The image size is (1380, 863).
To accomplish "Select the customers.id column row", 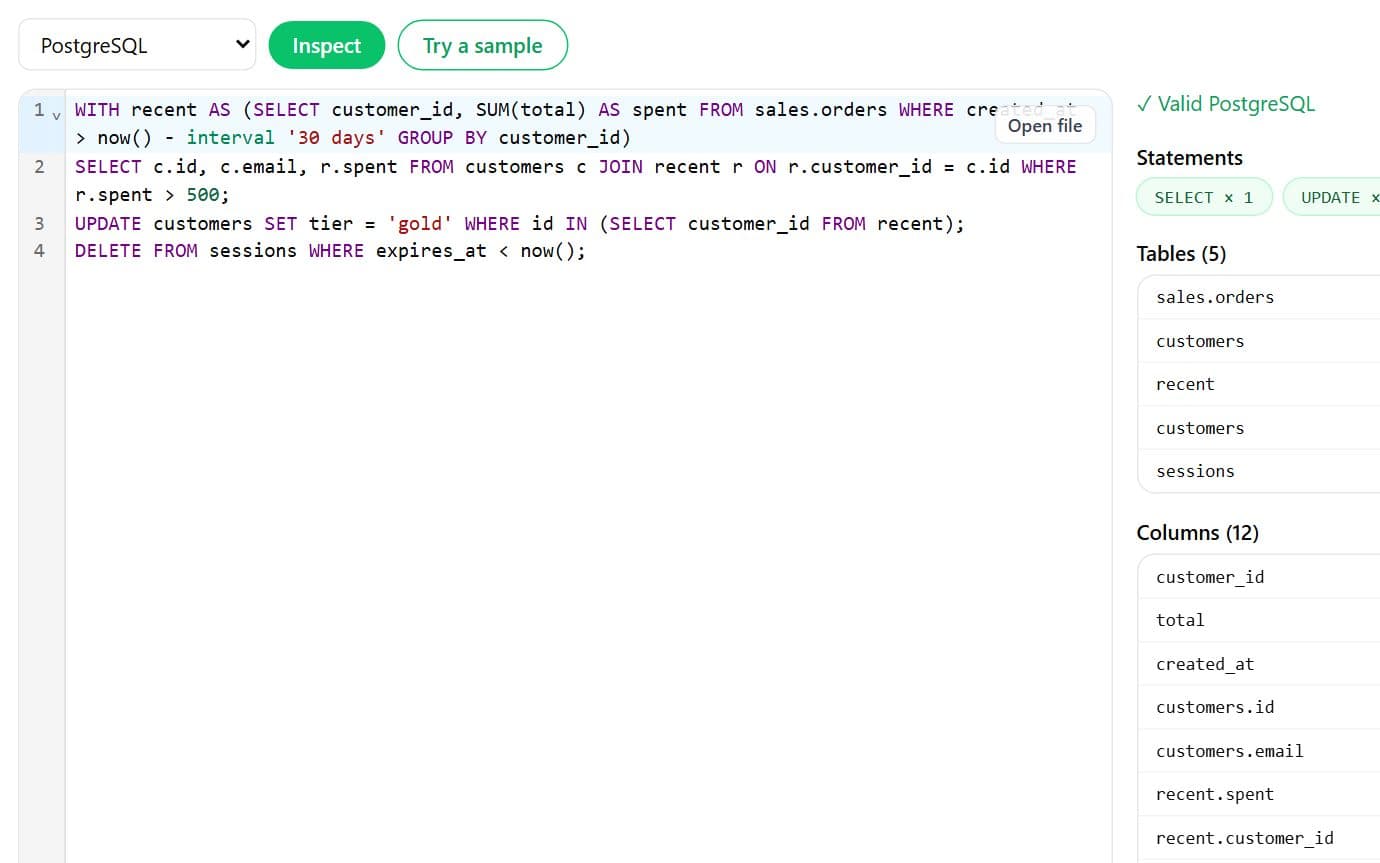I will [1259, 707].
